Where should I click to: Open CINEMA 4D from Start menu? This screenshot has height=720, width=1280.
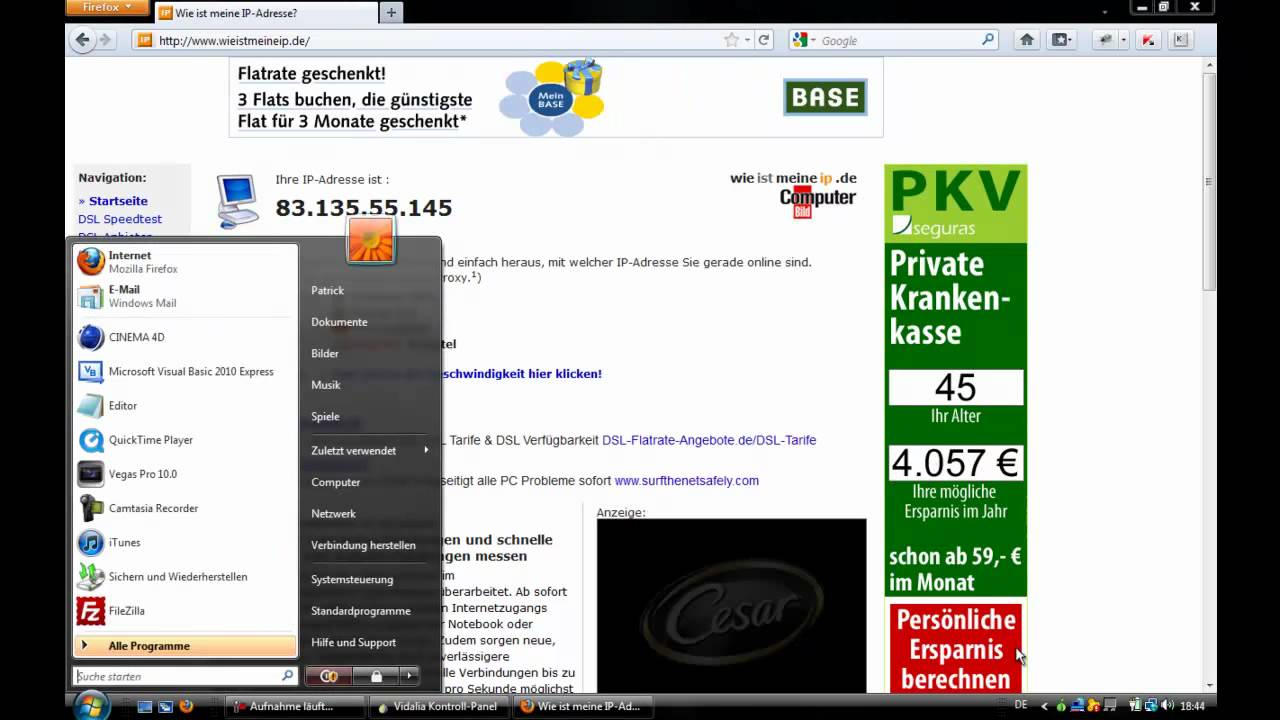coord(186,337)
